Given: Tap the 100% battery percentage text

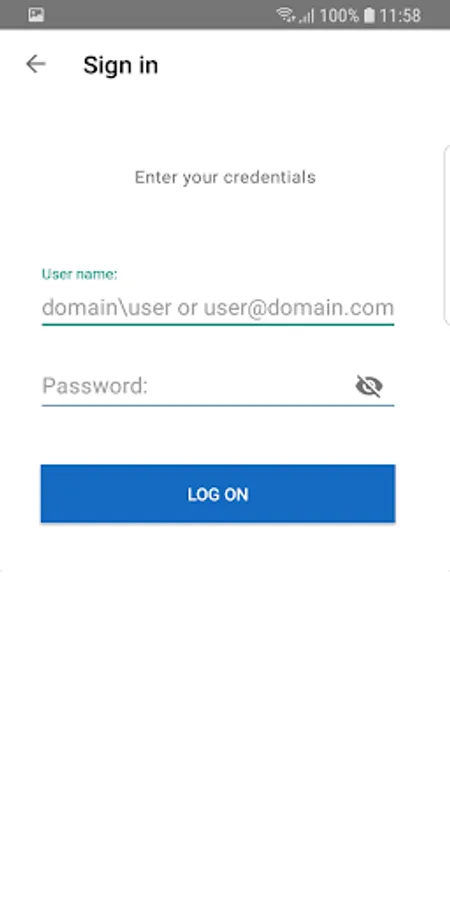Looking at the screenshot, I should [x=339, y=15].
